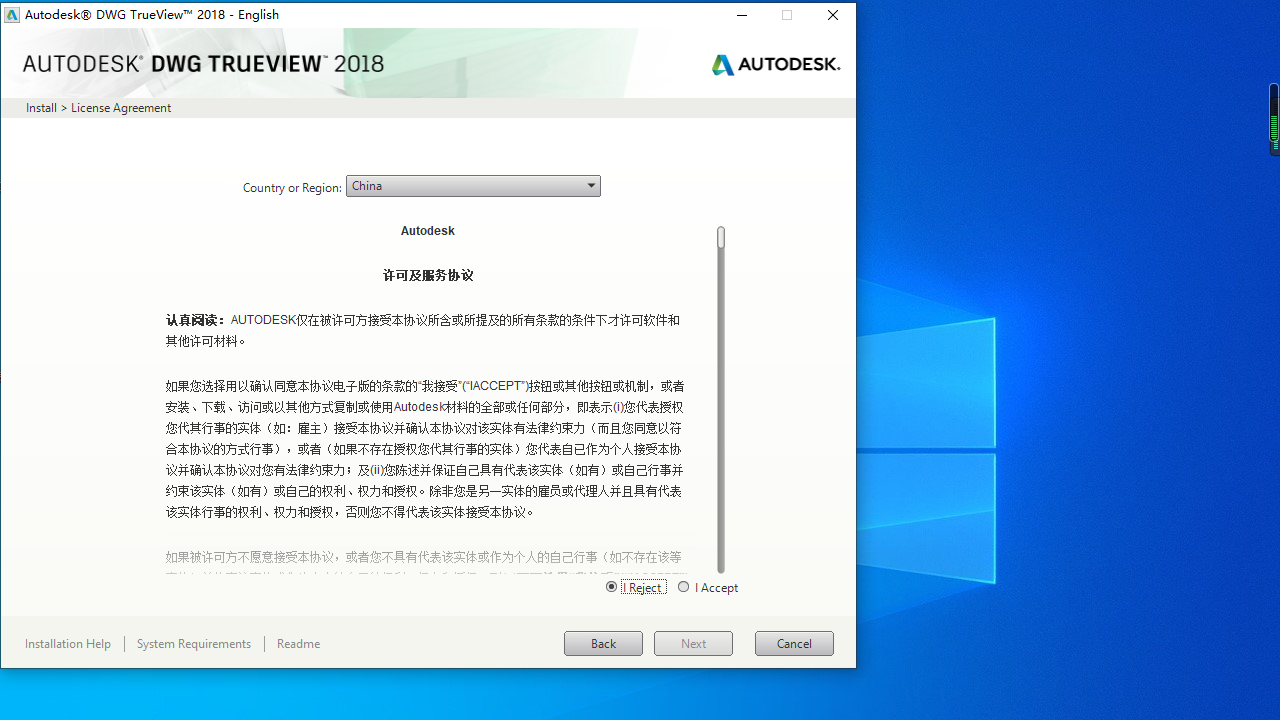Click the dropdown arrow next to China

pos(591,186)
